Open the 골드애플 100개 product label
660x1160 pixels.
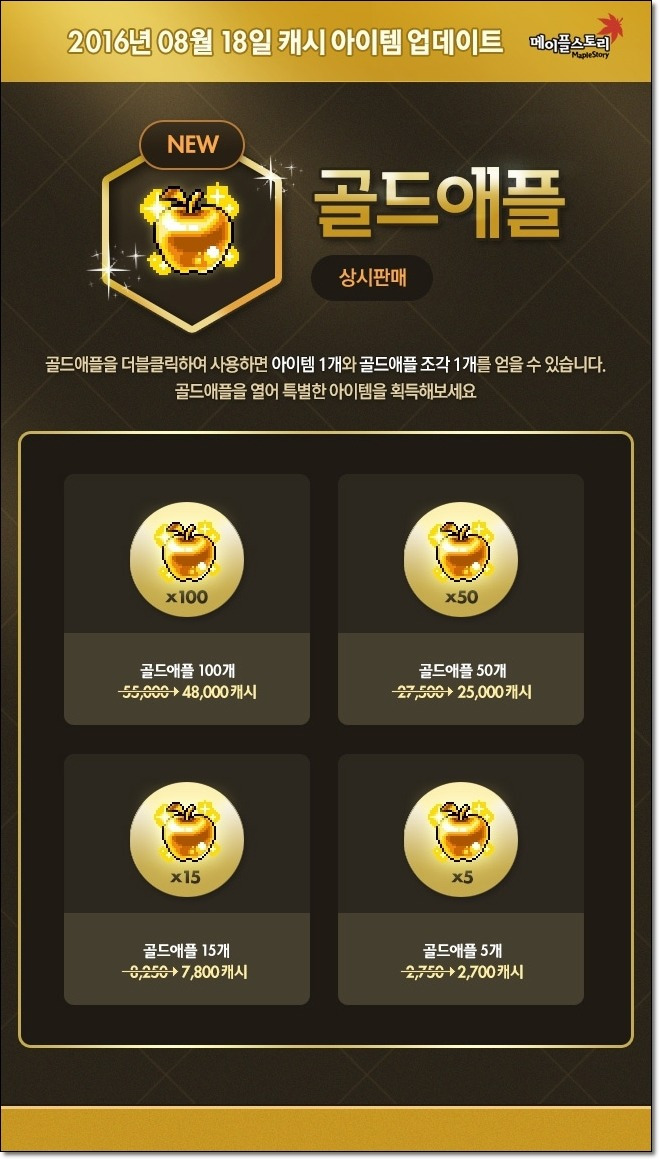(187, 670)
